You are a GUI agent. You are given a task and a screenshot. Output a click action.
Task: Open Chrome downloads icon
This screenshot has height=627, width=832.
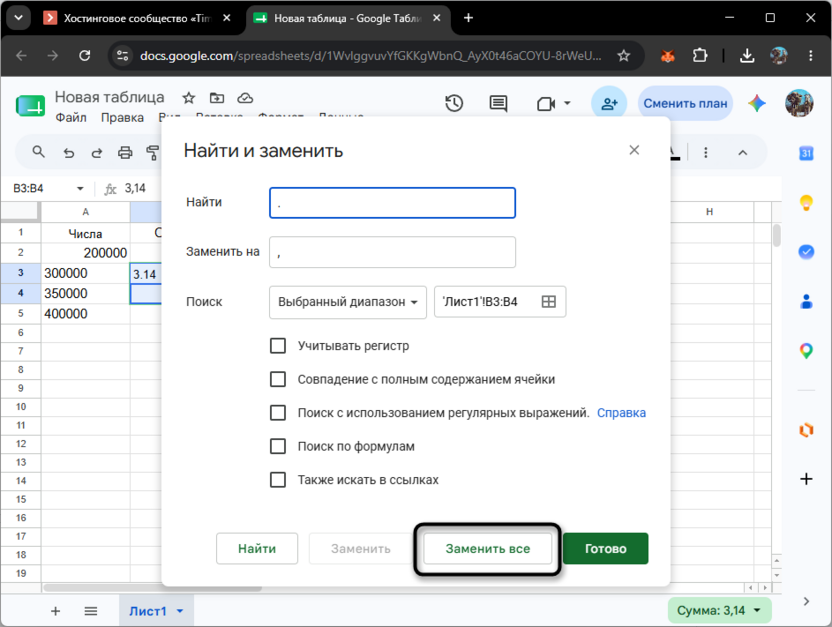(x=747, y=55)
